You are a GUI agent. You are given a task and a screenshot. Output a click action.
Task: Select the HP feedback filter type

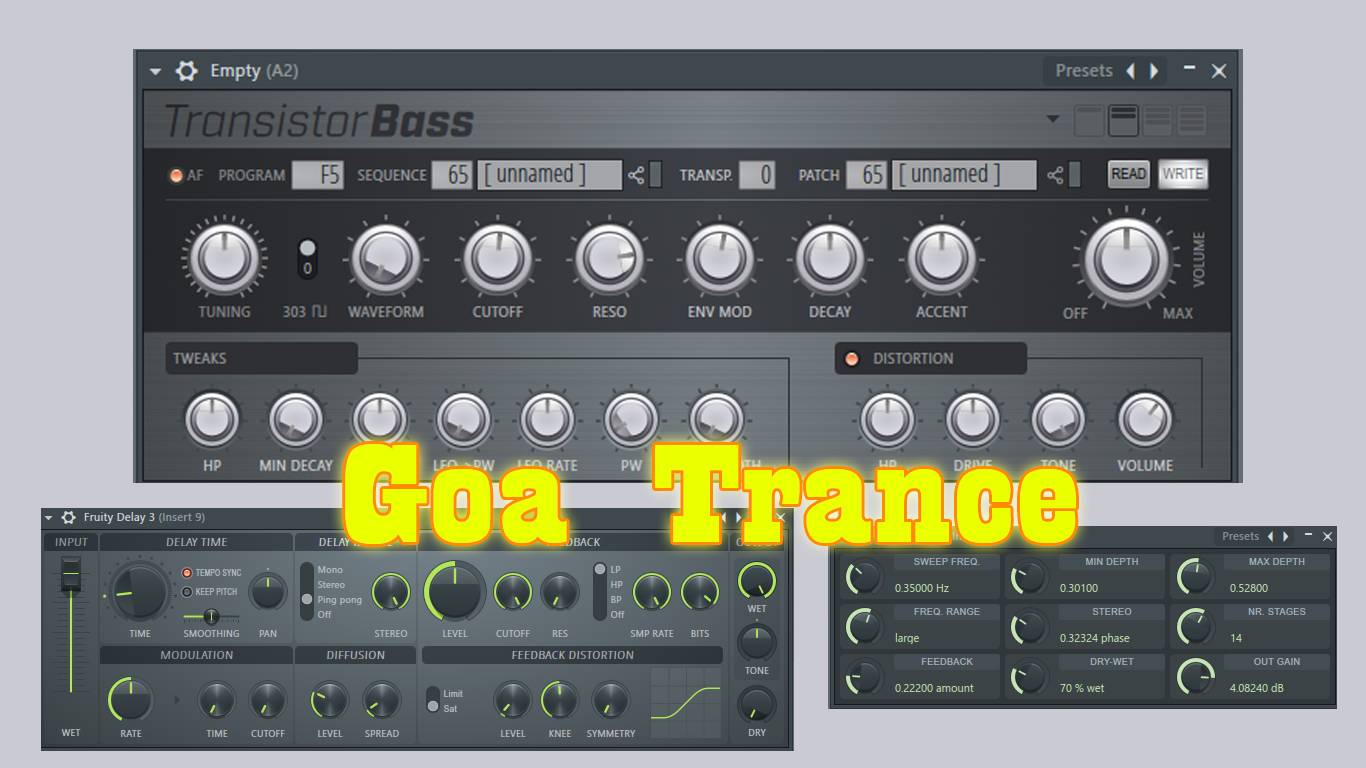point(616,585)
